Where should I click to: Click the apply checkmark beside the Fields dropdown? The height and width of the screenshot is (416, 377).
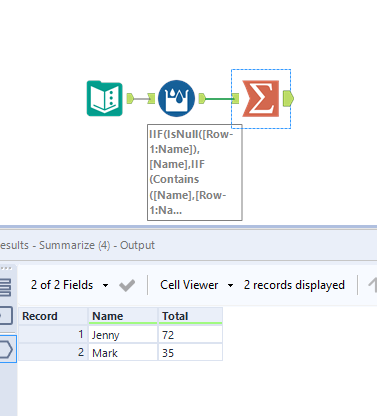coord(127,285)
